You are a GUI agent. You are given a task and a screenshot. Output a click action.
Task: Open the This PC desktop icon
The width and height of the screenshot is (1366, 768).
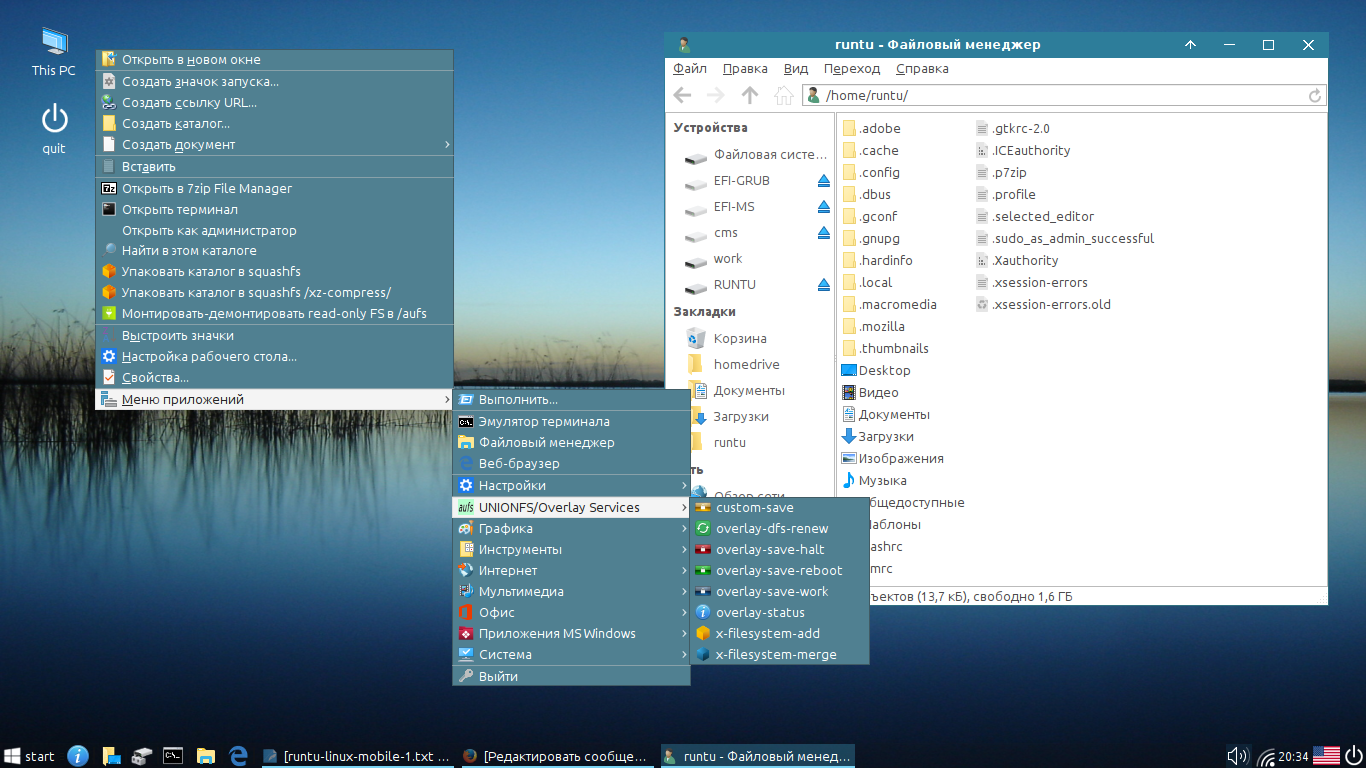point(54,51)
